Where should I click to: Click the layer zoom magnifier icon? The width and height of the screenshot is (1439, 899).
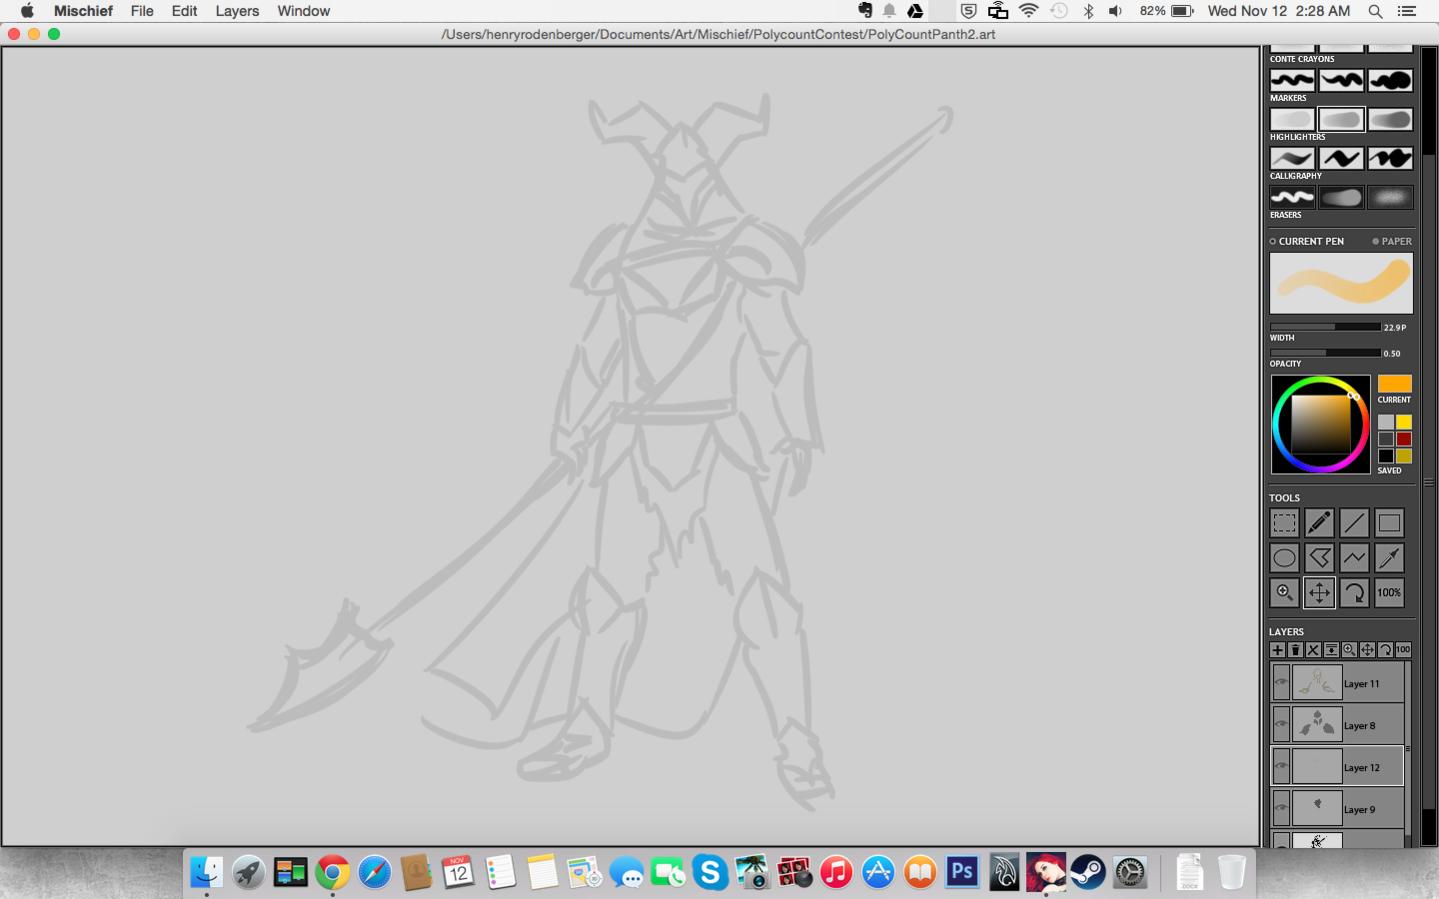1349,650
